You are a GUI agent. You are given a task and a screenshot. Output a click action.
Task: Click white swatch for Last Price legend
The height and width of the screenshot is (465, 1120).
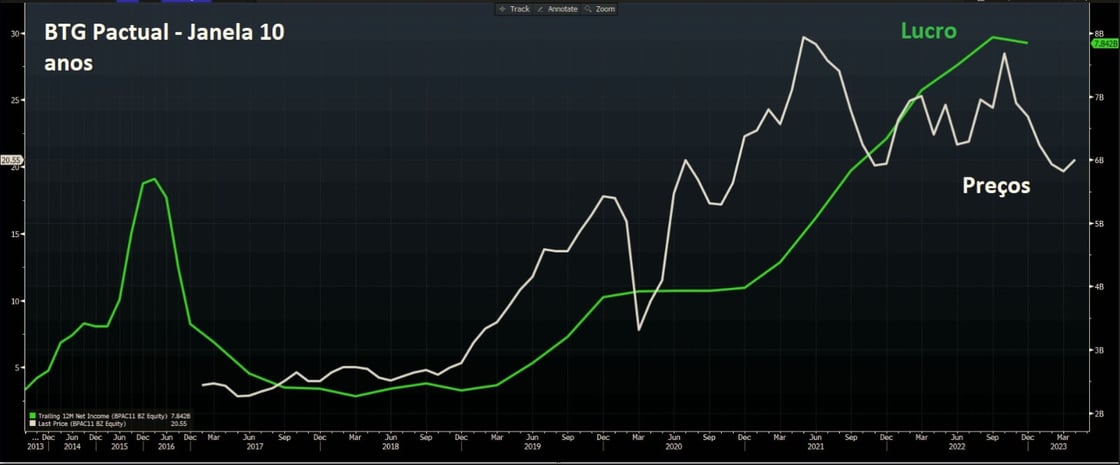click(31, 424)
